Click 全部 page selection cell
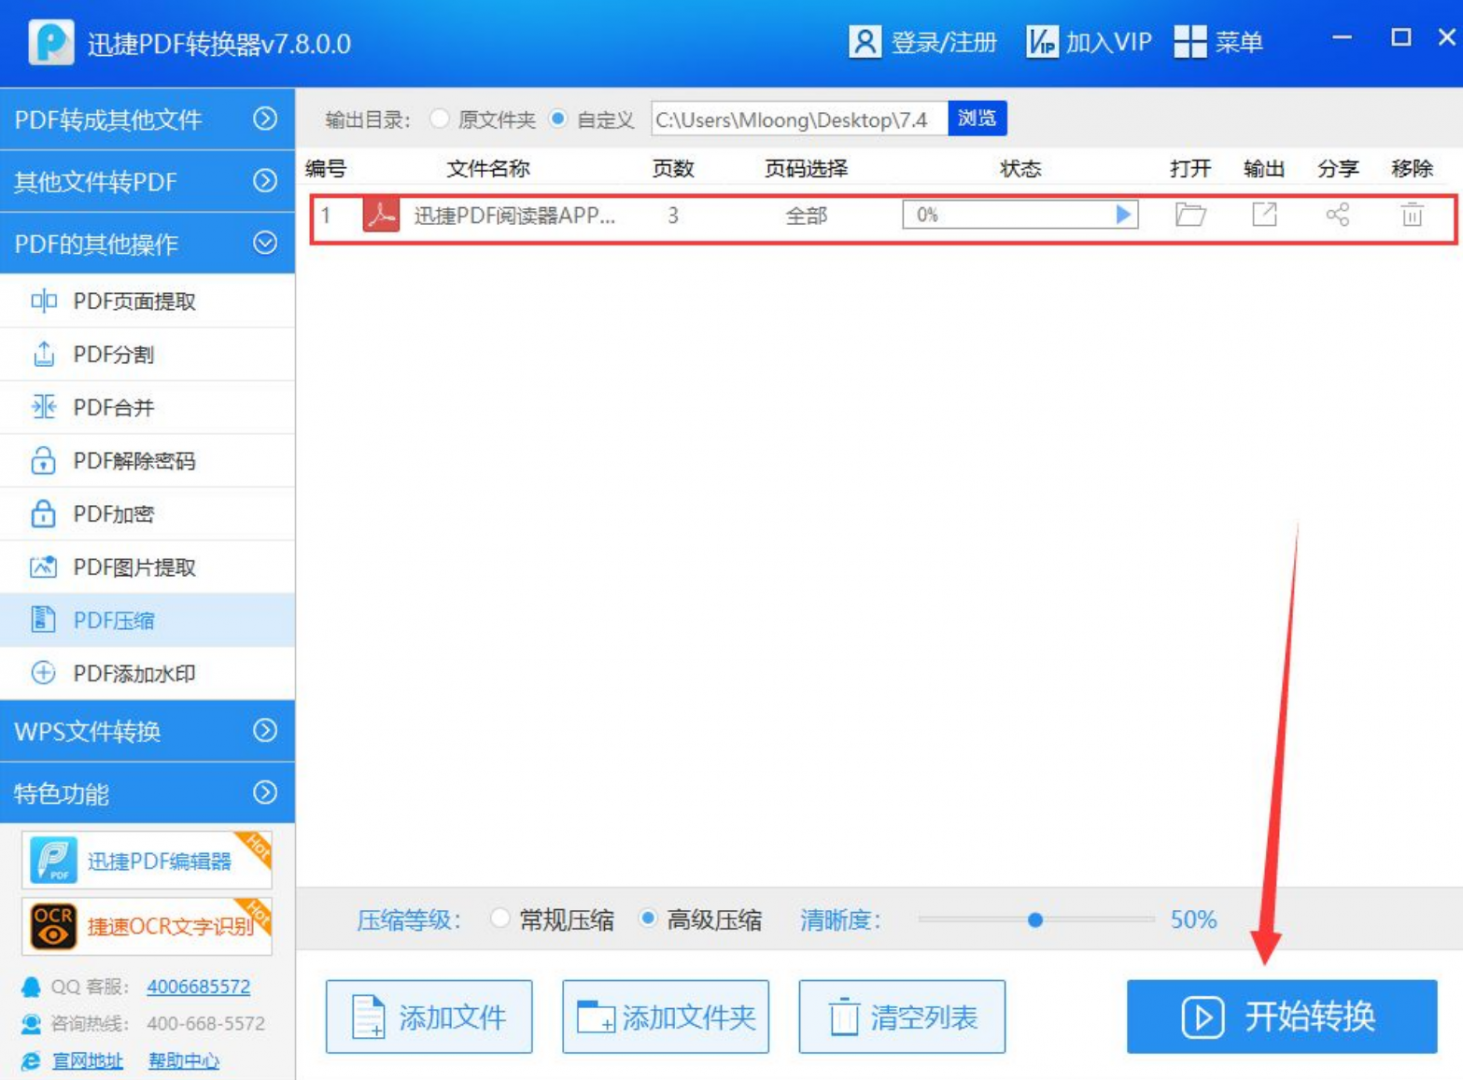Screen dimensions: 1463x1080 pos(806,215)
